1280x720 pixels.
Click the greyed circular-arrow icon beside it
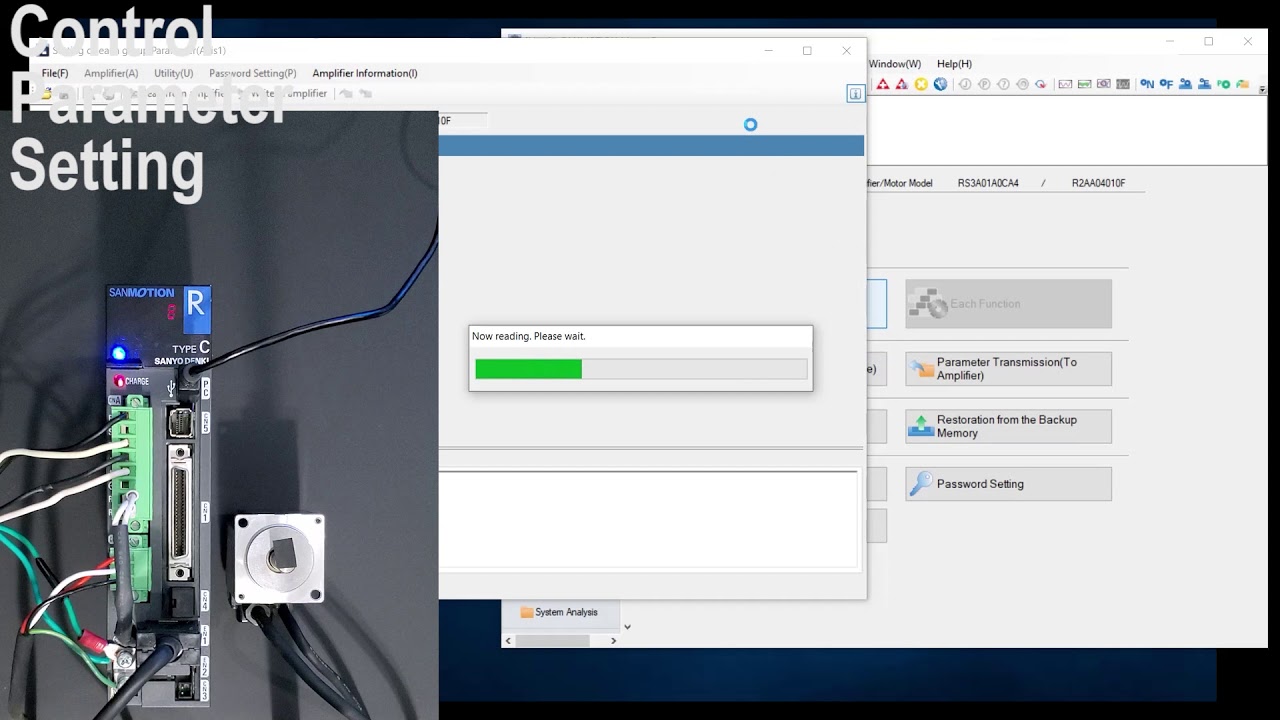[x=1022, y=84]
